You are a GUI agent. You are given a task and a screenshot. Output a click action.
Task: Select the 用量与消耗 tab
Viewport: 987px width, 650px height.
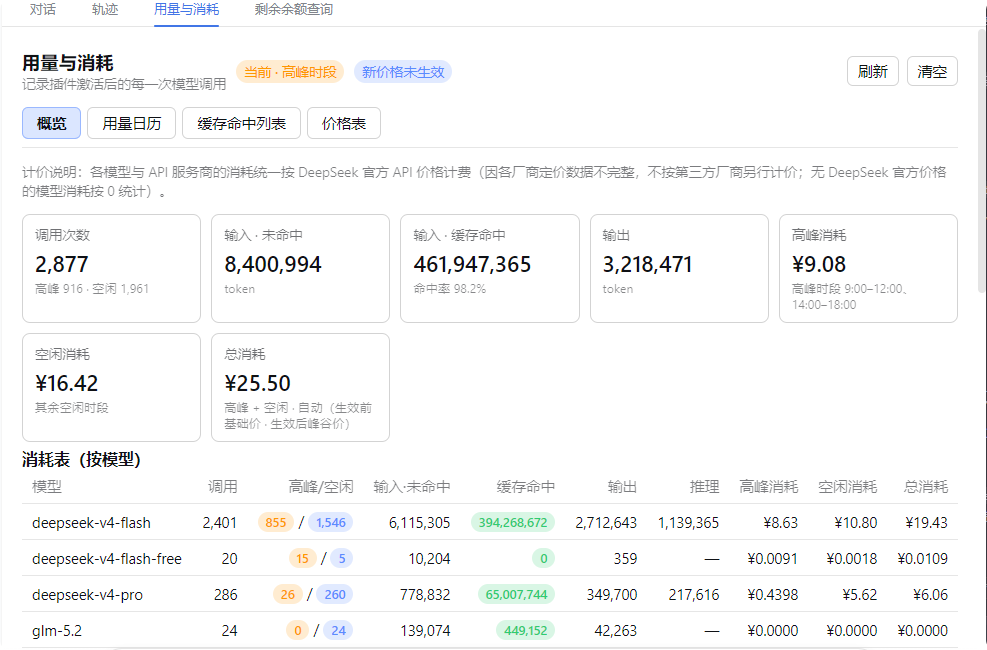pyautogui.click(x=186, y=9)
